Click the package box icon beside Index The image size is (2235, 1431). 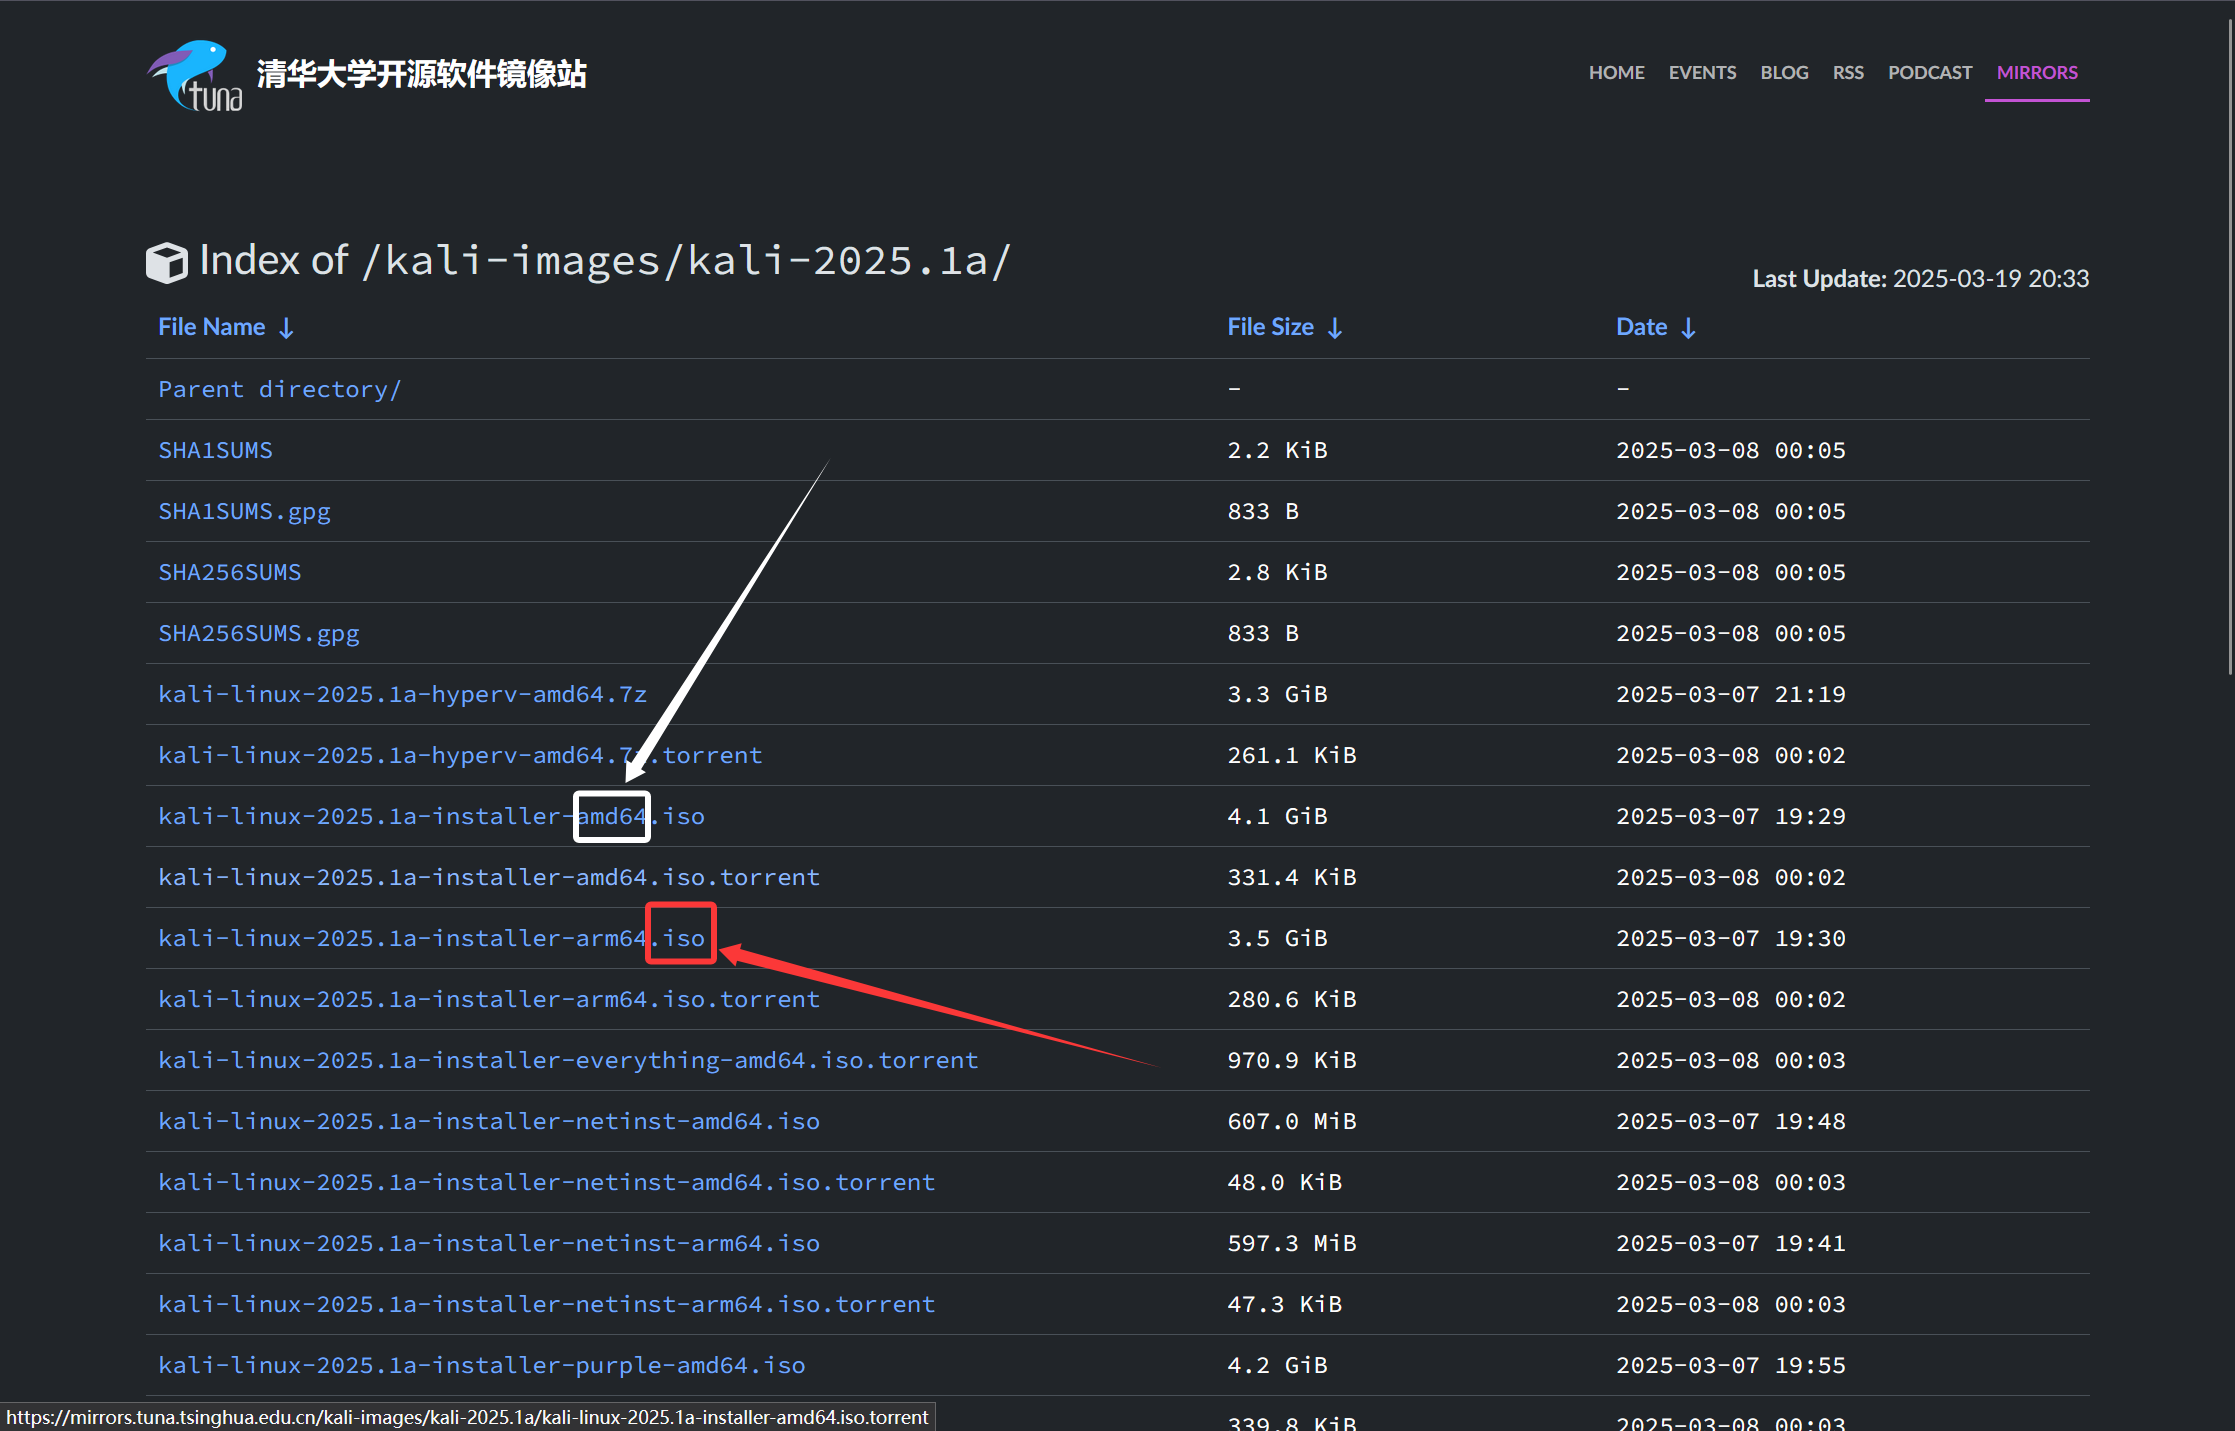coord(166,262)
